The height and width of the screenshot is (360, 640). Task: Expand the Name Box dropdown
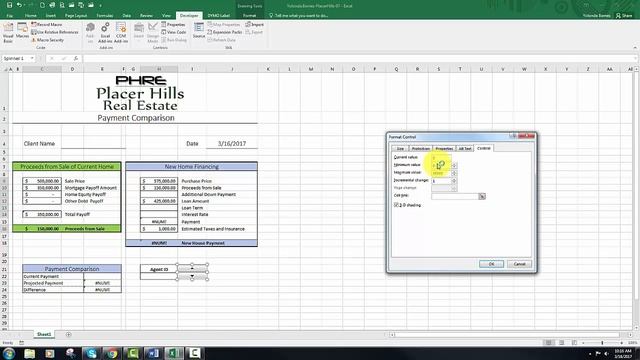click(x=32, y=58)
